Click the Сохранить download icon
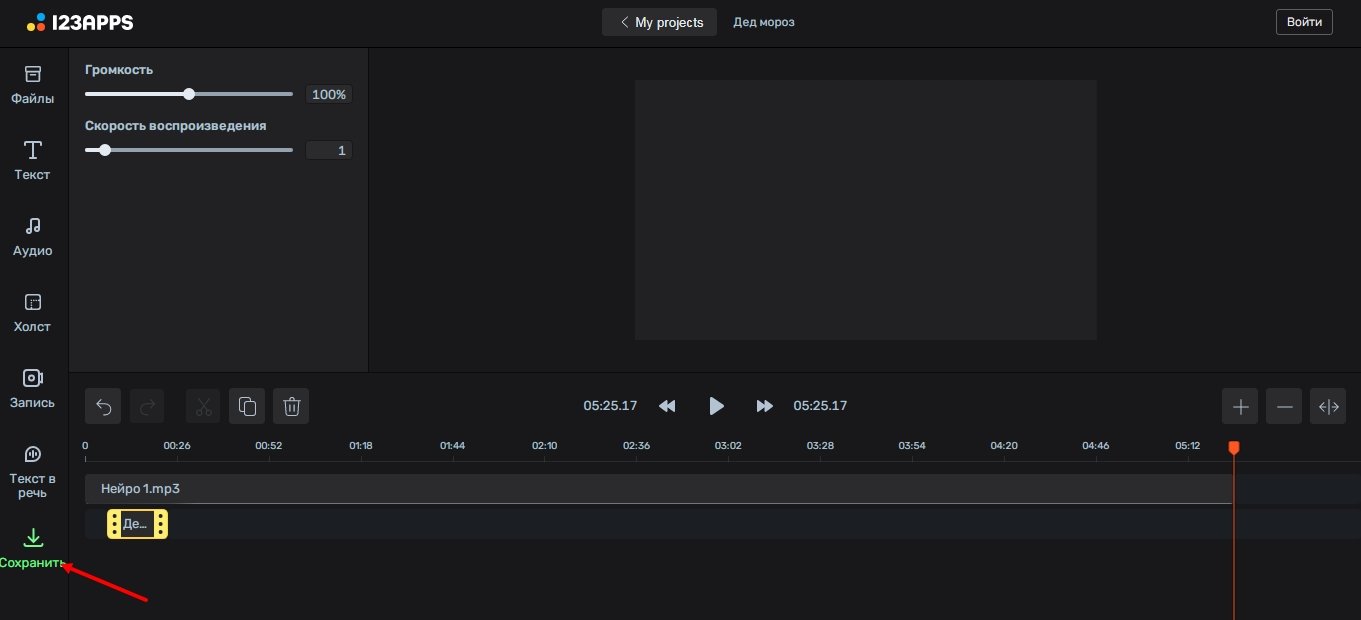Image resolution: width=1361 pixels, height=620 pixels. point(32,538)
